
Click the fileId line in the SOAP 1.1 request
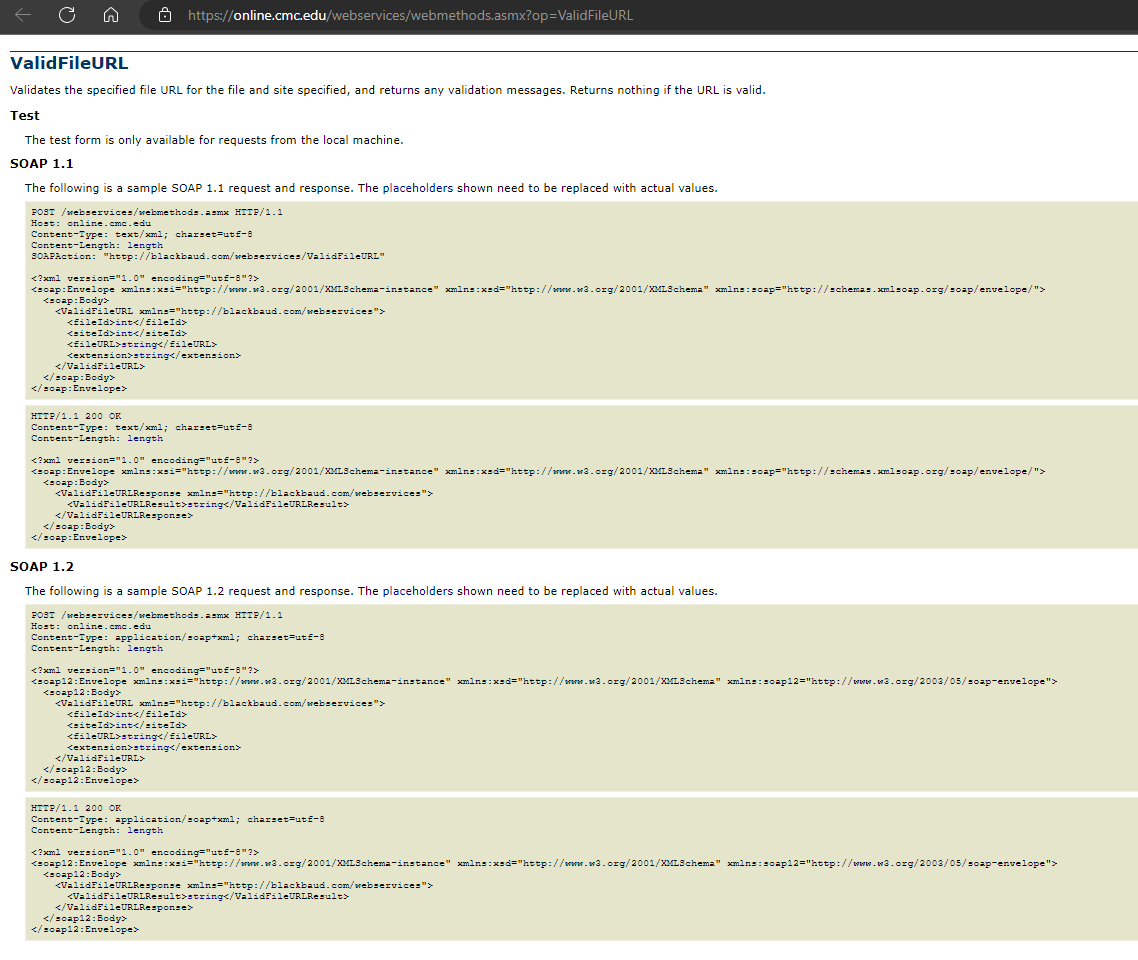tap(127, 322)
